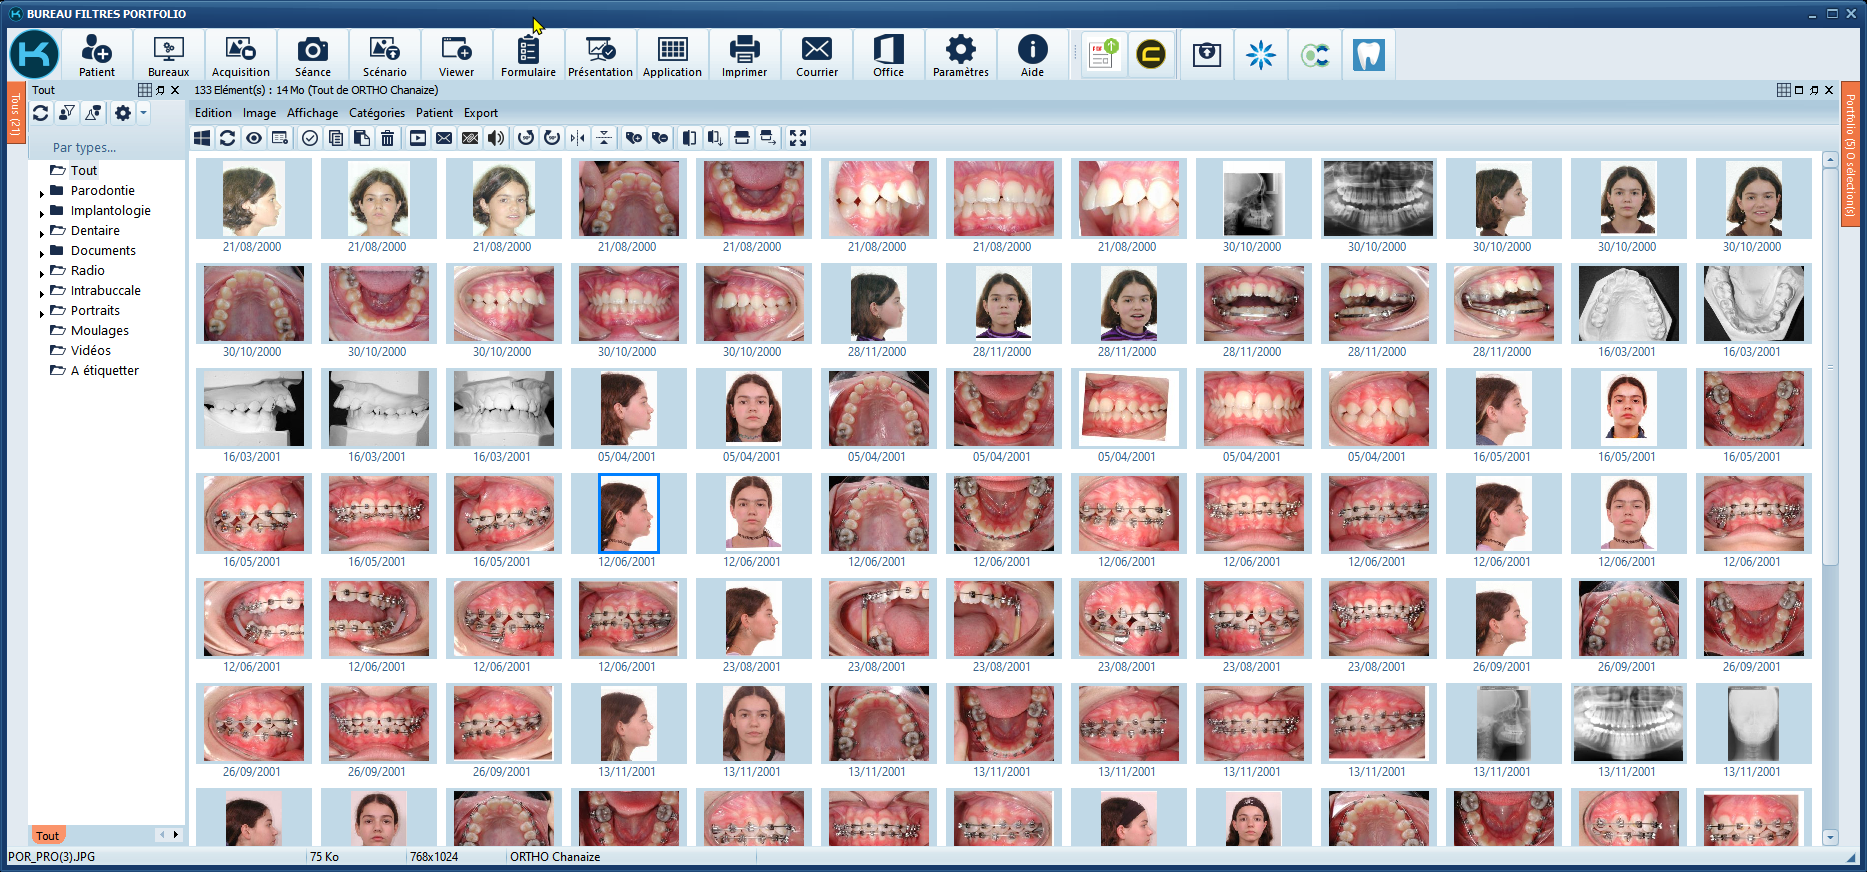Click the patient filter funnel icon
The width and height of the screenshot is (1867, 872).
(67, 113)
